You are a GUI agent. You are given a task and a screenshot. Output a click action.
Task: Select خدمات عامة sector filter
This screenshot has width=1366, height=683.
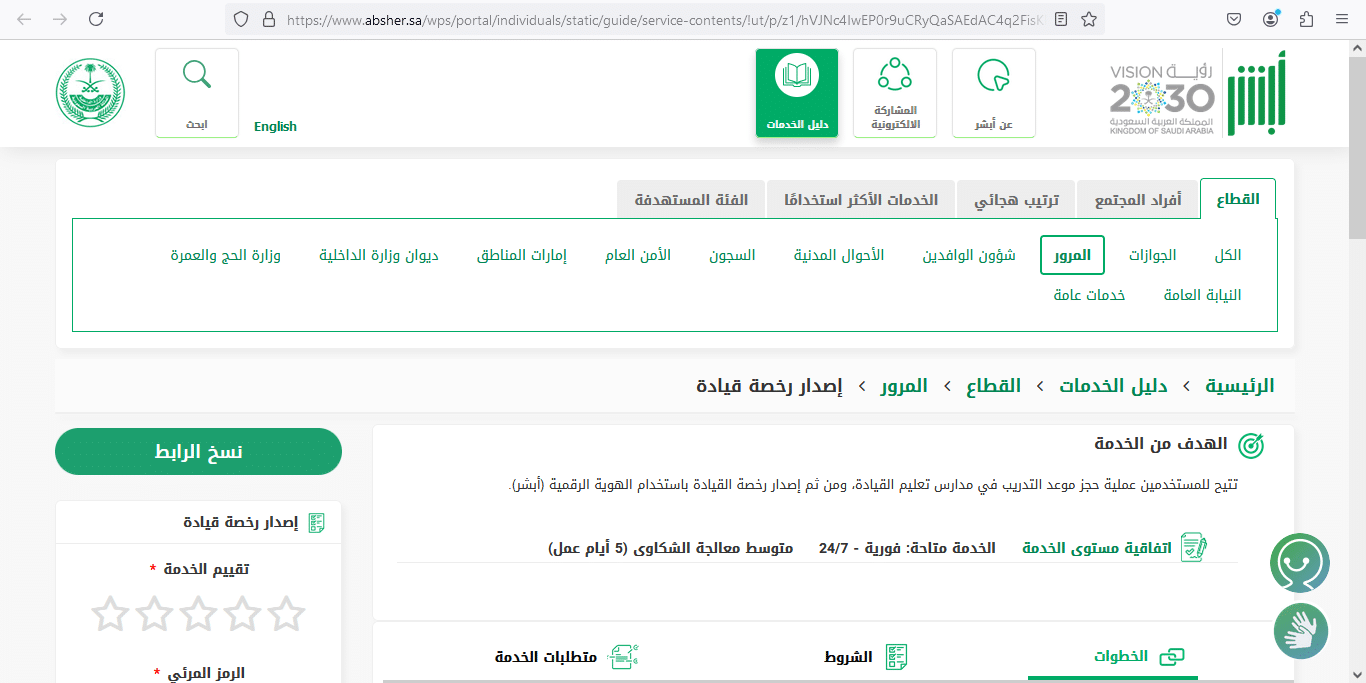[x=1089, y=295]
